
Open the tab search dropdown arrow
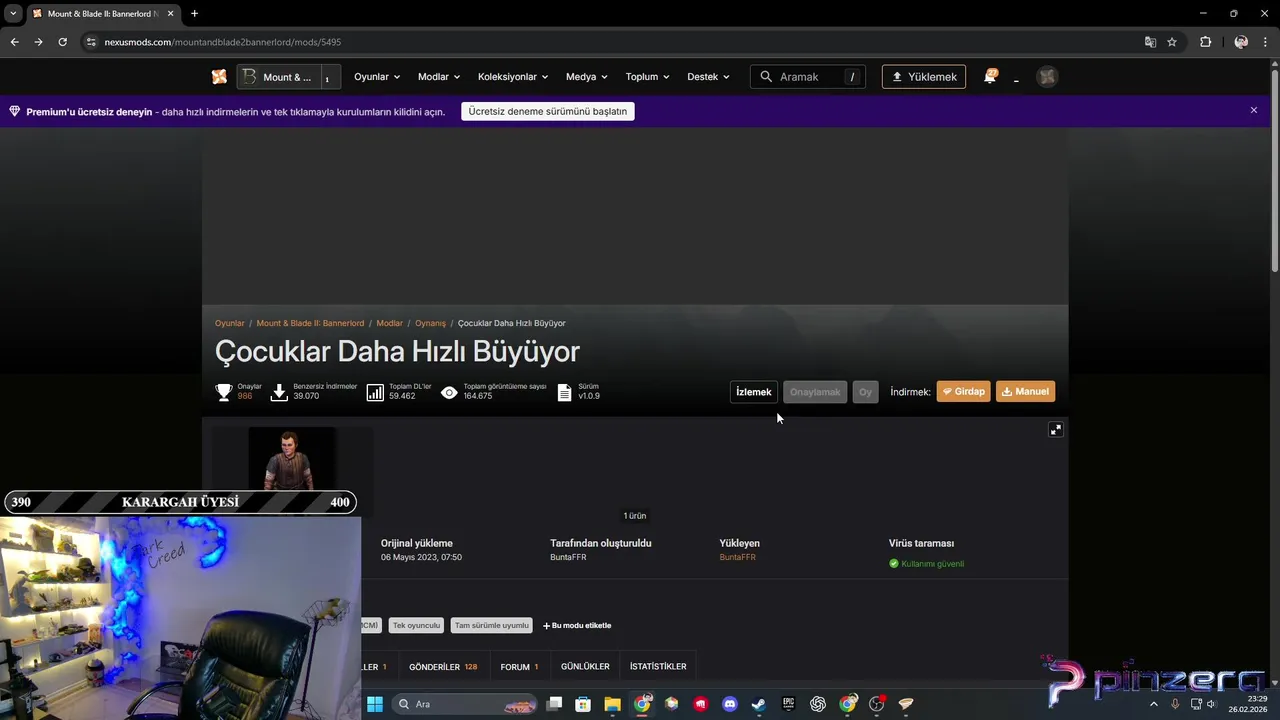click(13, 14)
